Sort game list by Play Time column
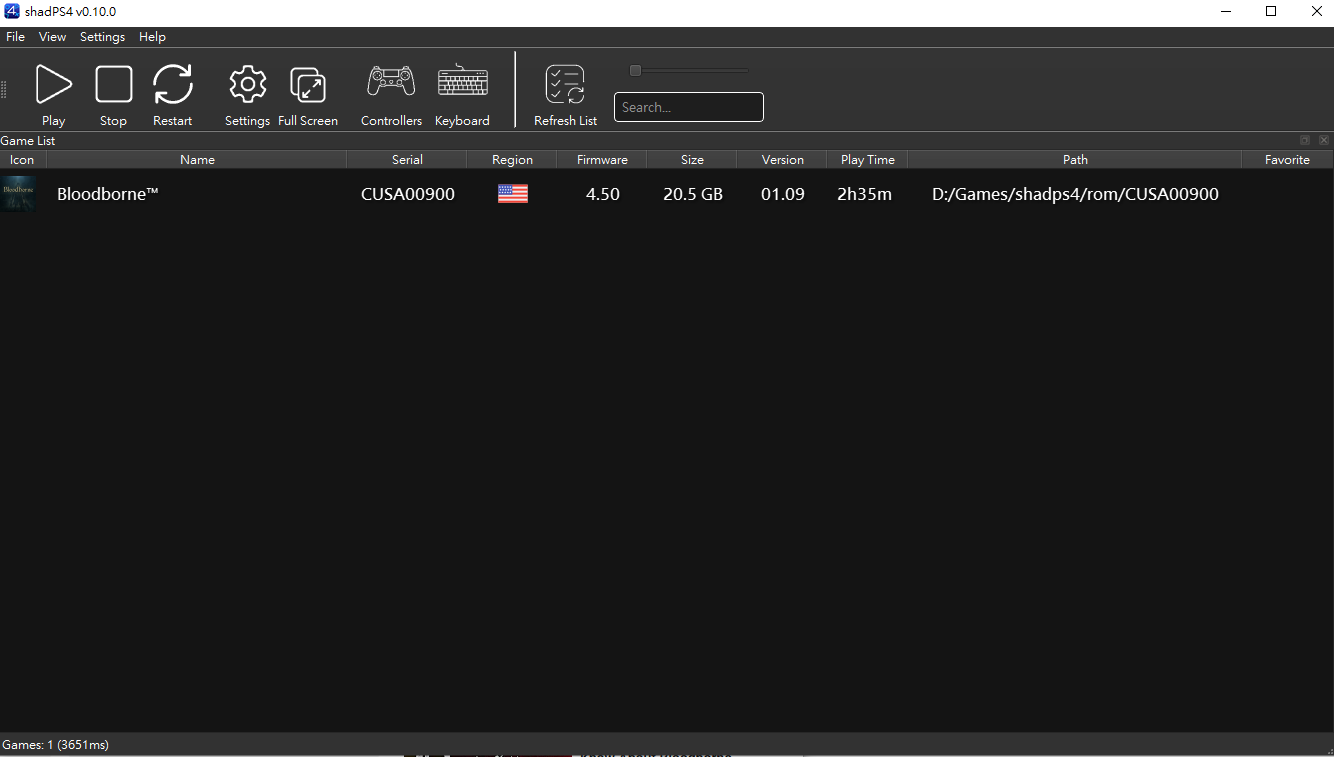The width and height of the screenshot is (1334, 757). click(x=867, y=160)
